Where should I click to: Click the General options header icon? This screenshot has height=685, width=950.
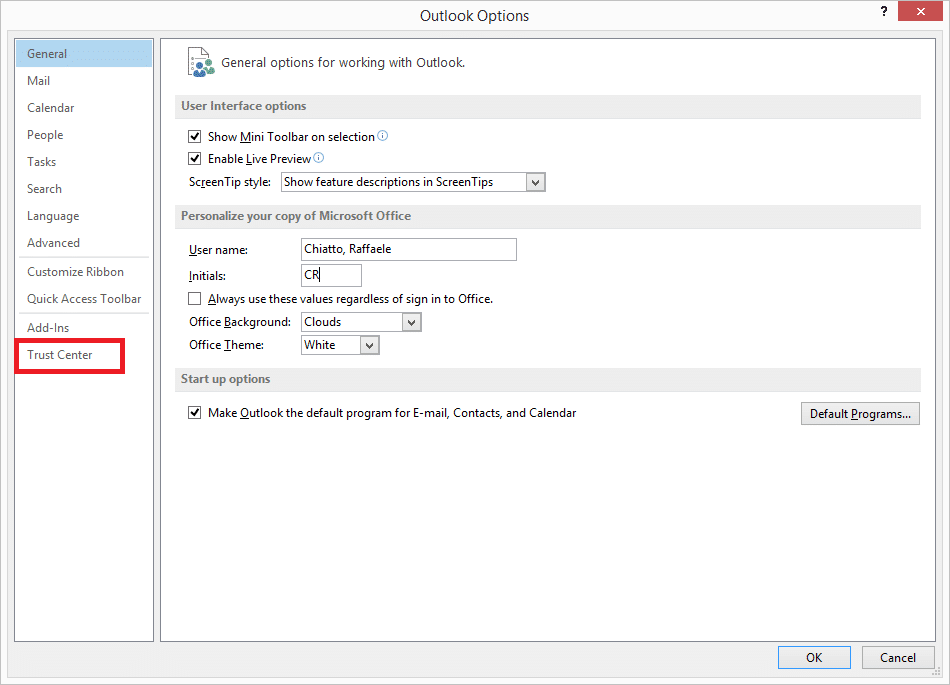[201, 62]
